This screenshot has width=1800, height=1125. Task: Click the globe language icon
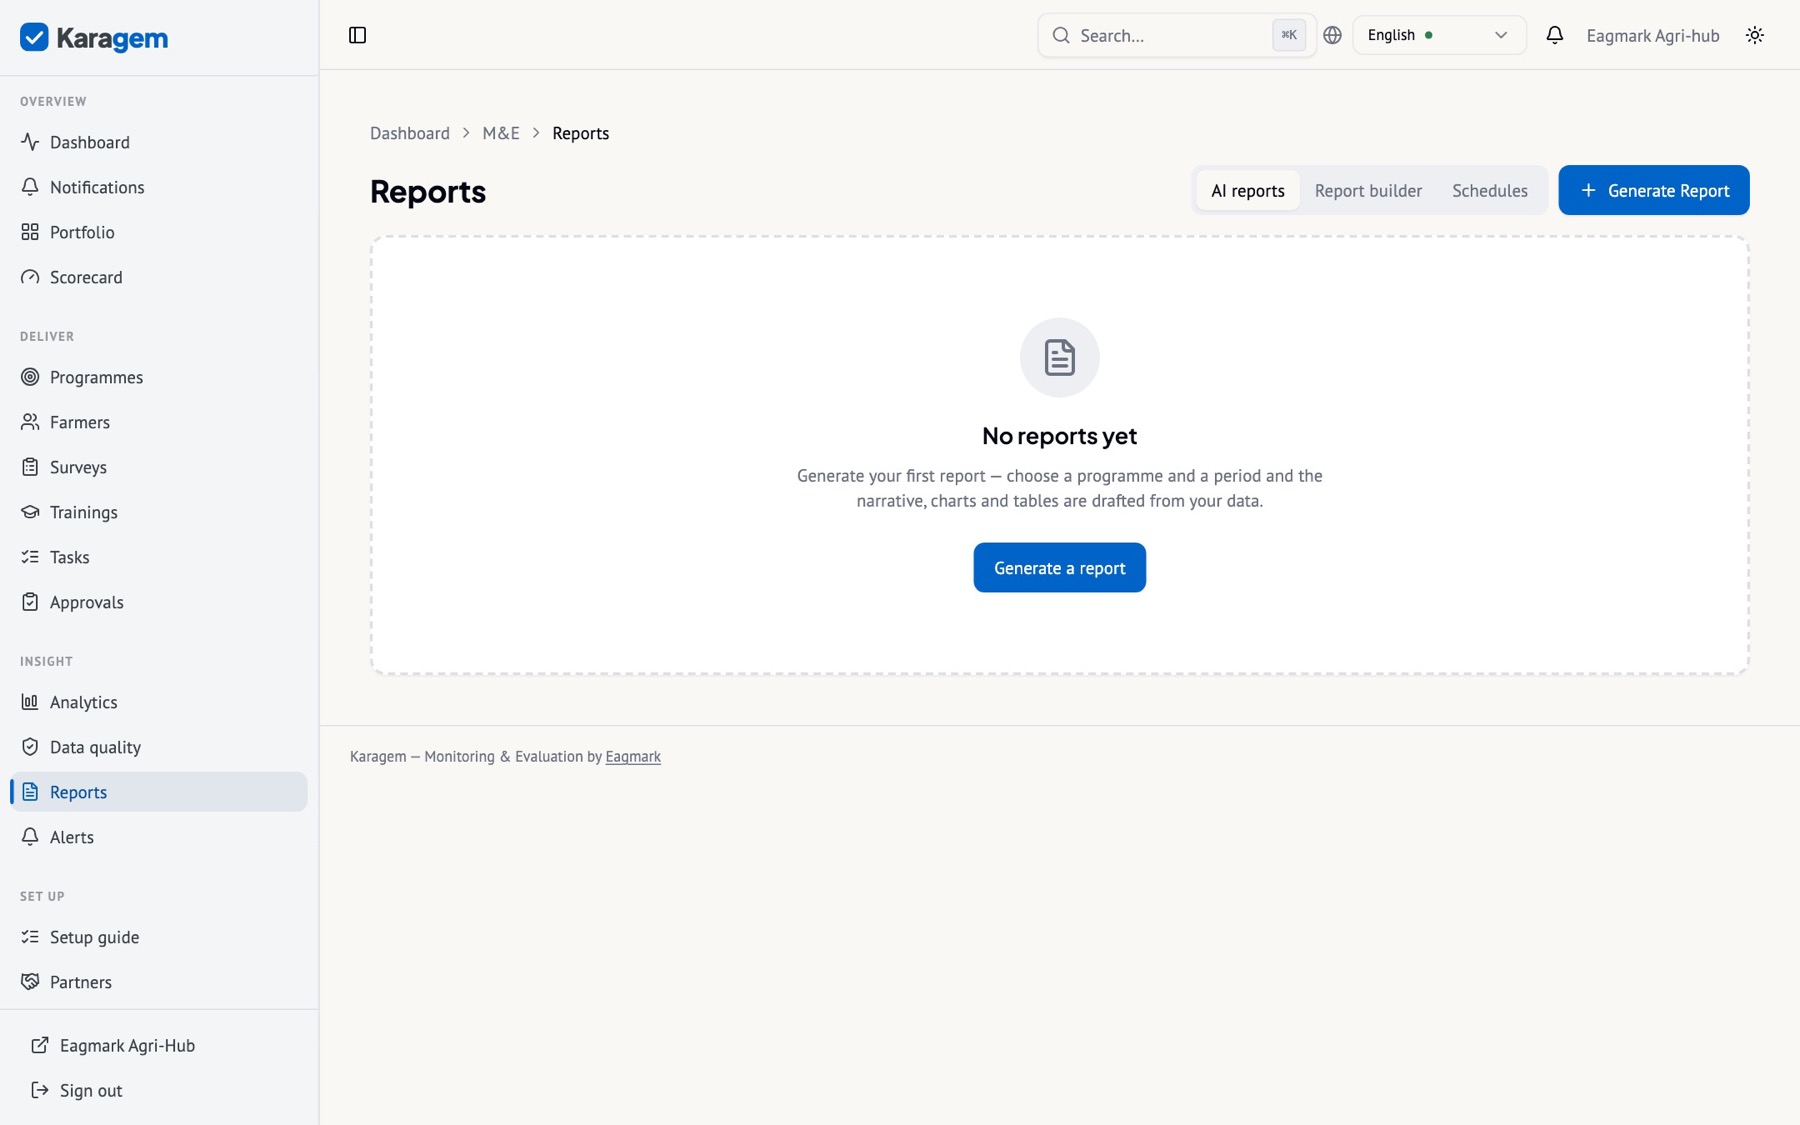[1332, 35]
